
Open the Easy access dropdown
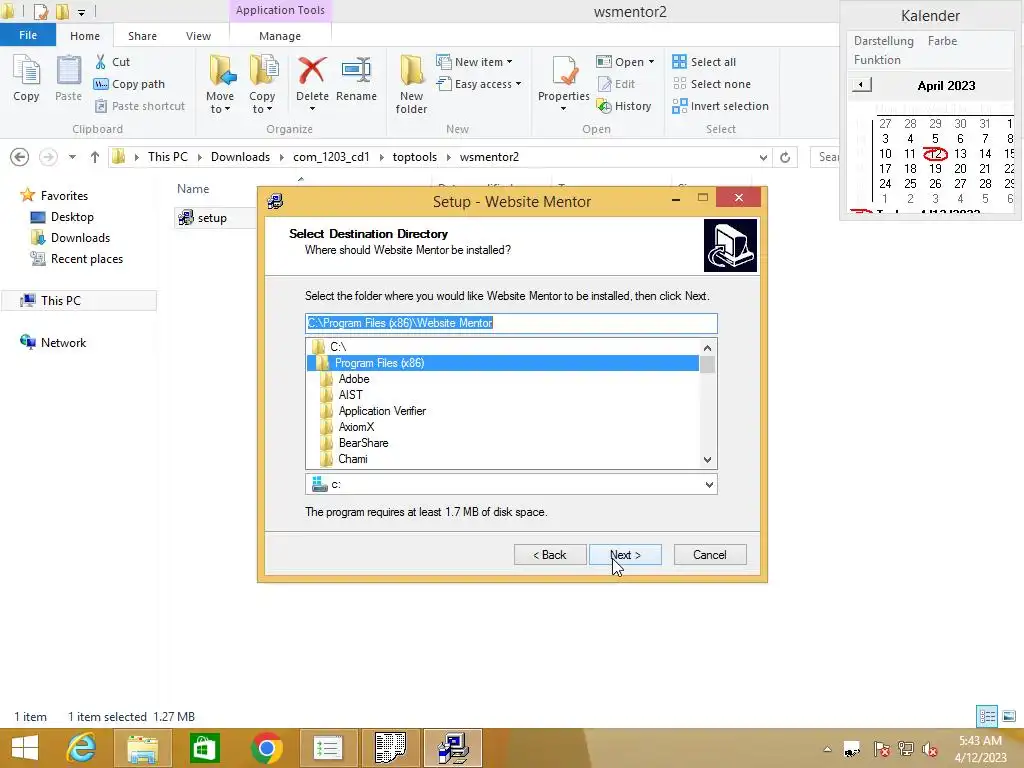pyautogui.click(x=479, y=84)
